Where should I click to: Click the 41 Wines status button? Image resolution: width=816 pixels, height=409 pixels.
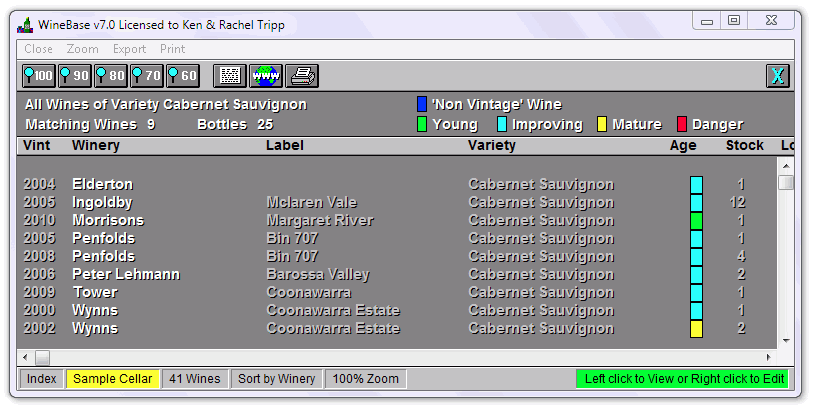click(x=195, y=379)
